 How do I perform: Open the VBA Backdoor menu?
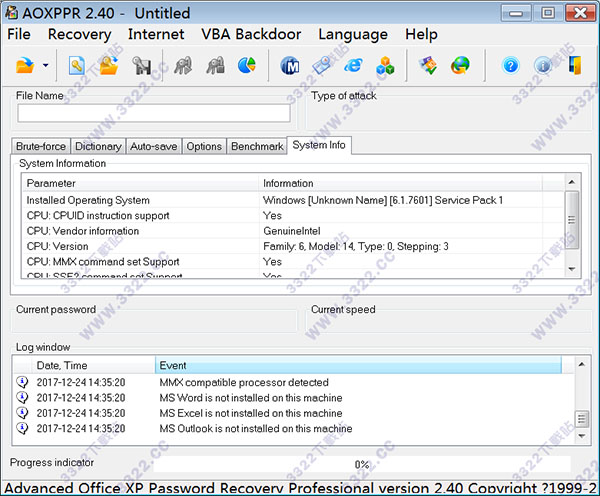[x=251, y=34]
